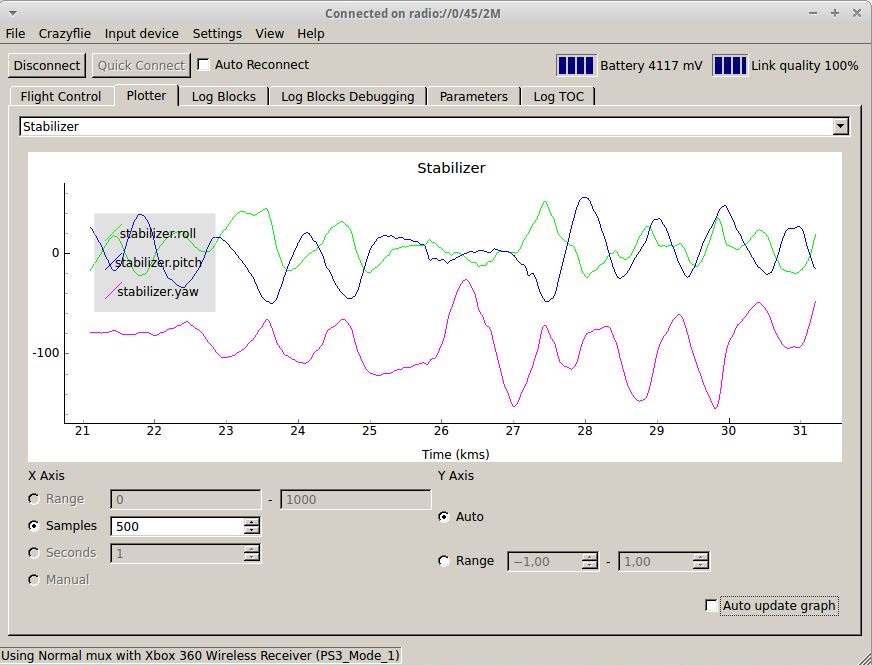This screenshot has width=872, height=665.
Task: Open the Stabilizer log config dropdown
Action: [x=840, y=127]
